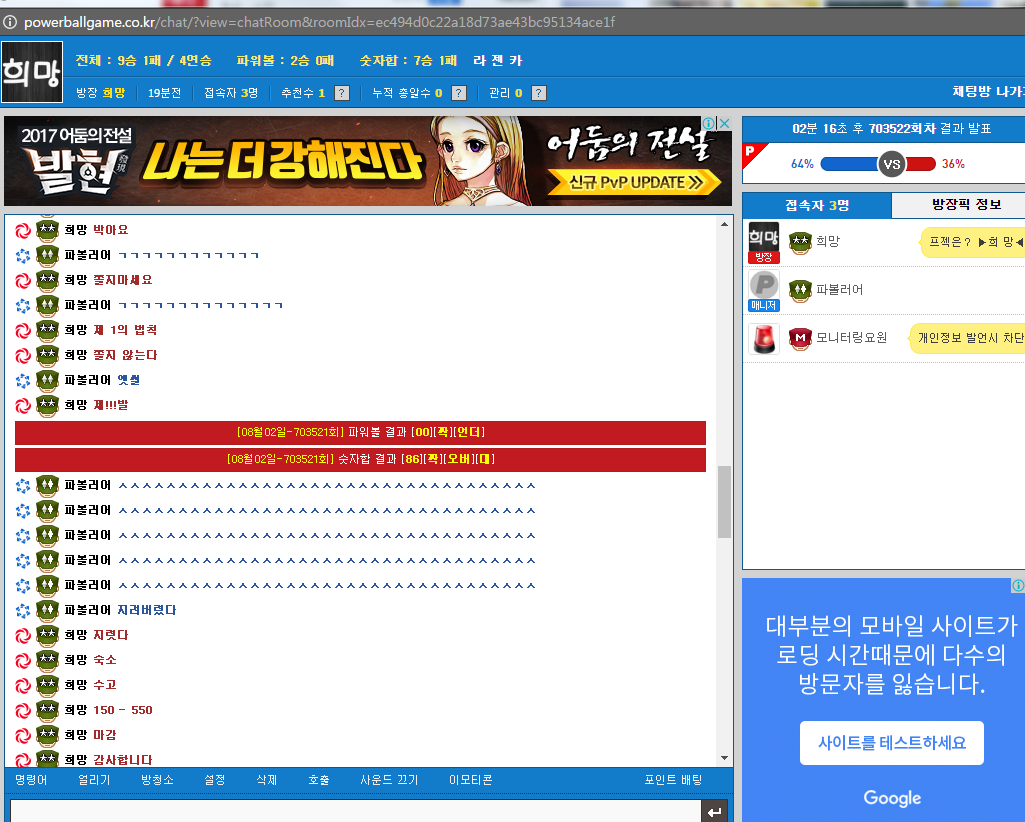The height and width of the screenshot is (822, 1025).
Task: Open the 관리 help question mark
Action: [x=539, y=93]
